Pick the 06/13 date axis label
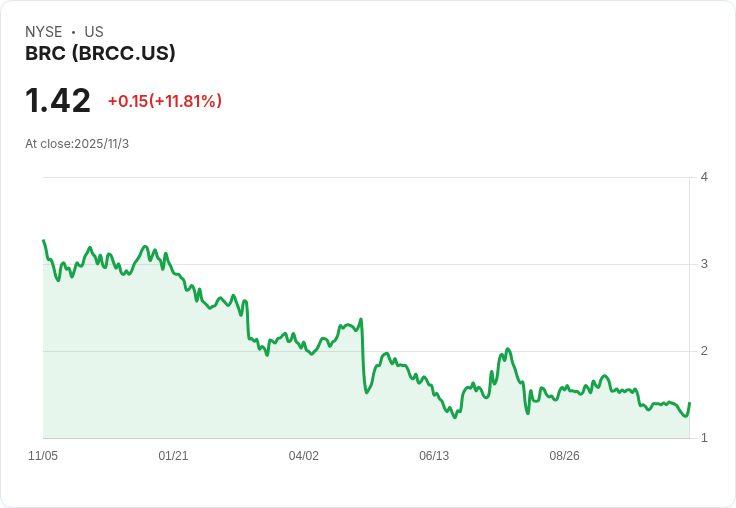 tap(434, 456)
